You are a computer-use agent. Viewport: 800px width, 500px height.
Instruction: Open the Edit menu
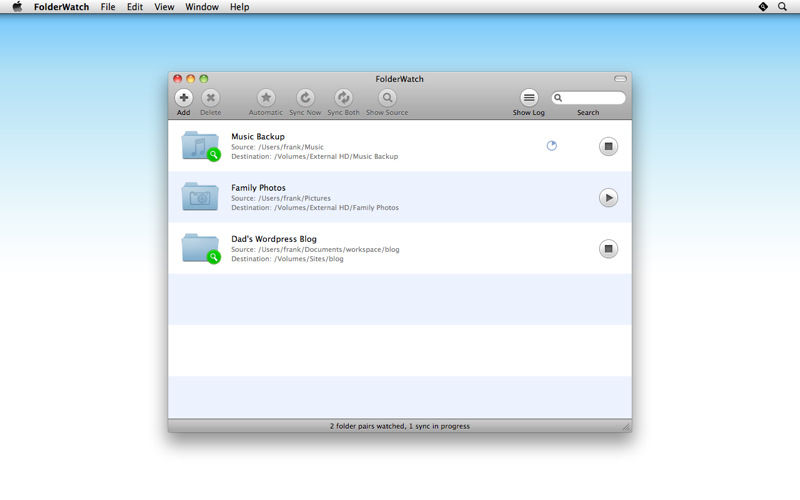coord(135,7)
